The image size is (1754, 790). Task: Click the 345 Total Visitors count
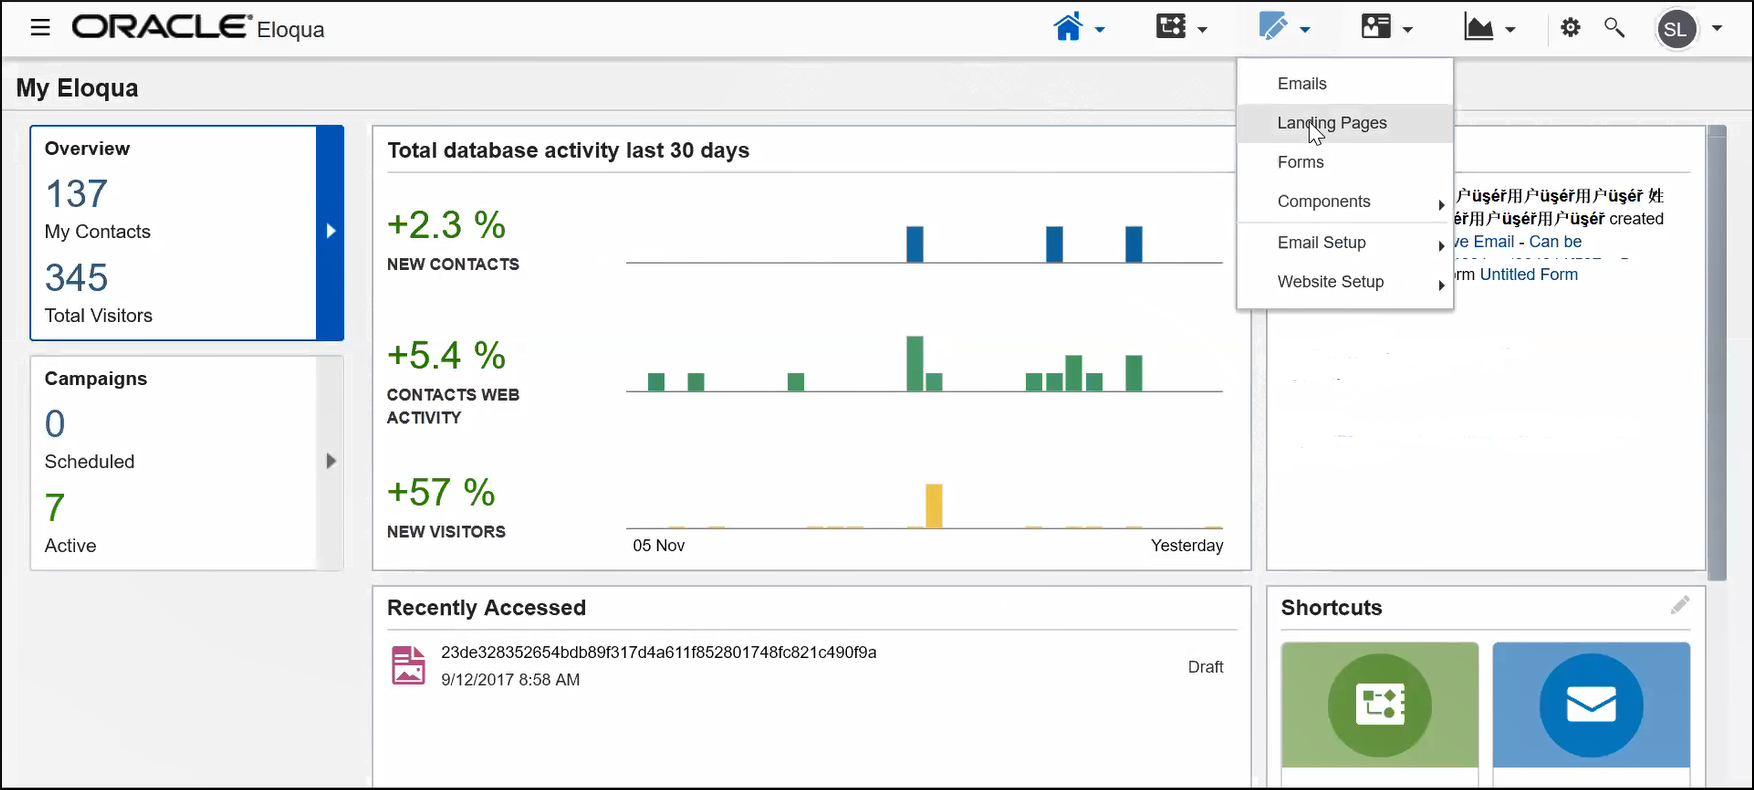coord(77,278)
